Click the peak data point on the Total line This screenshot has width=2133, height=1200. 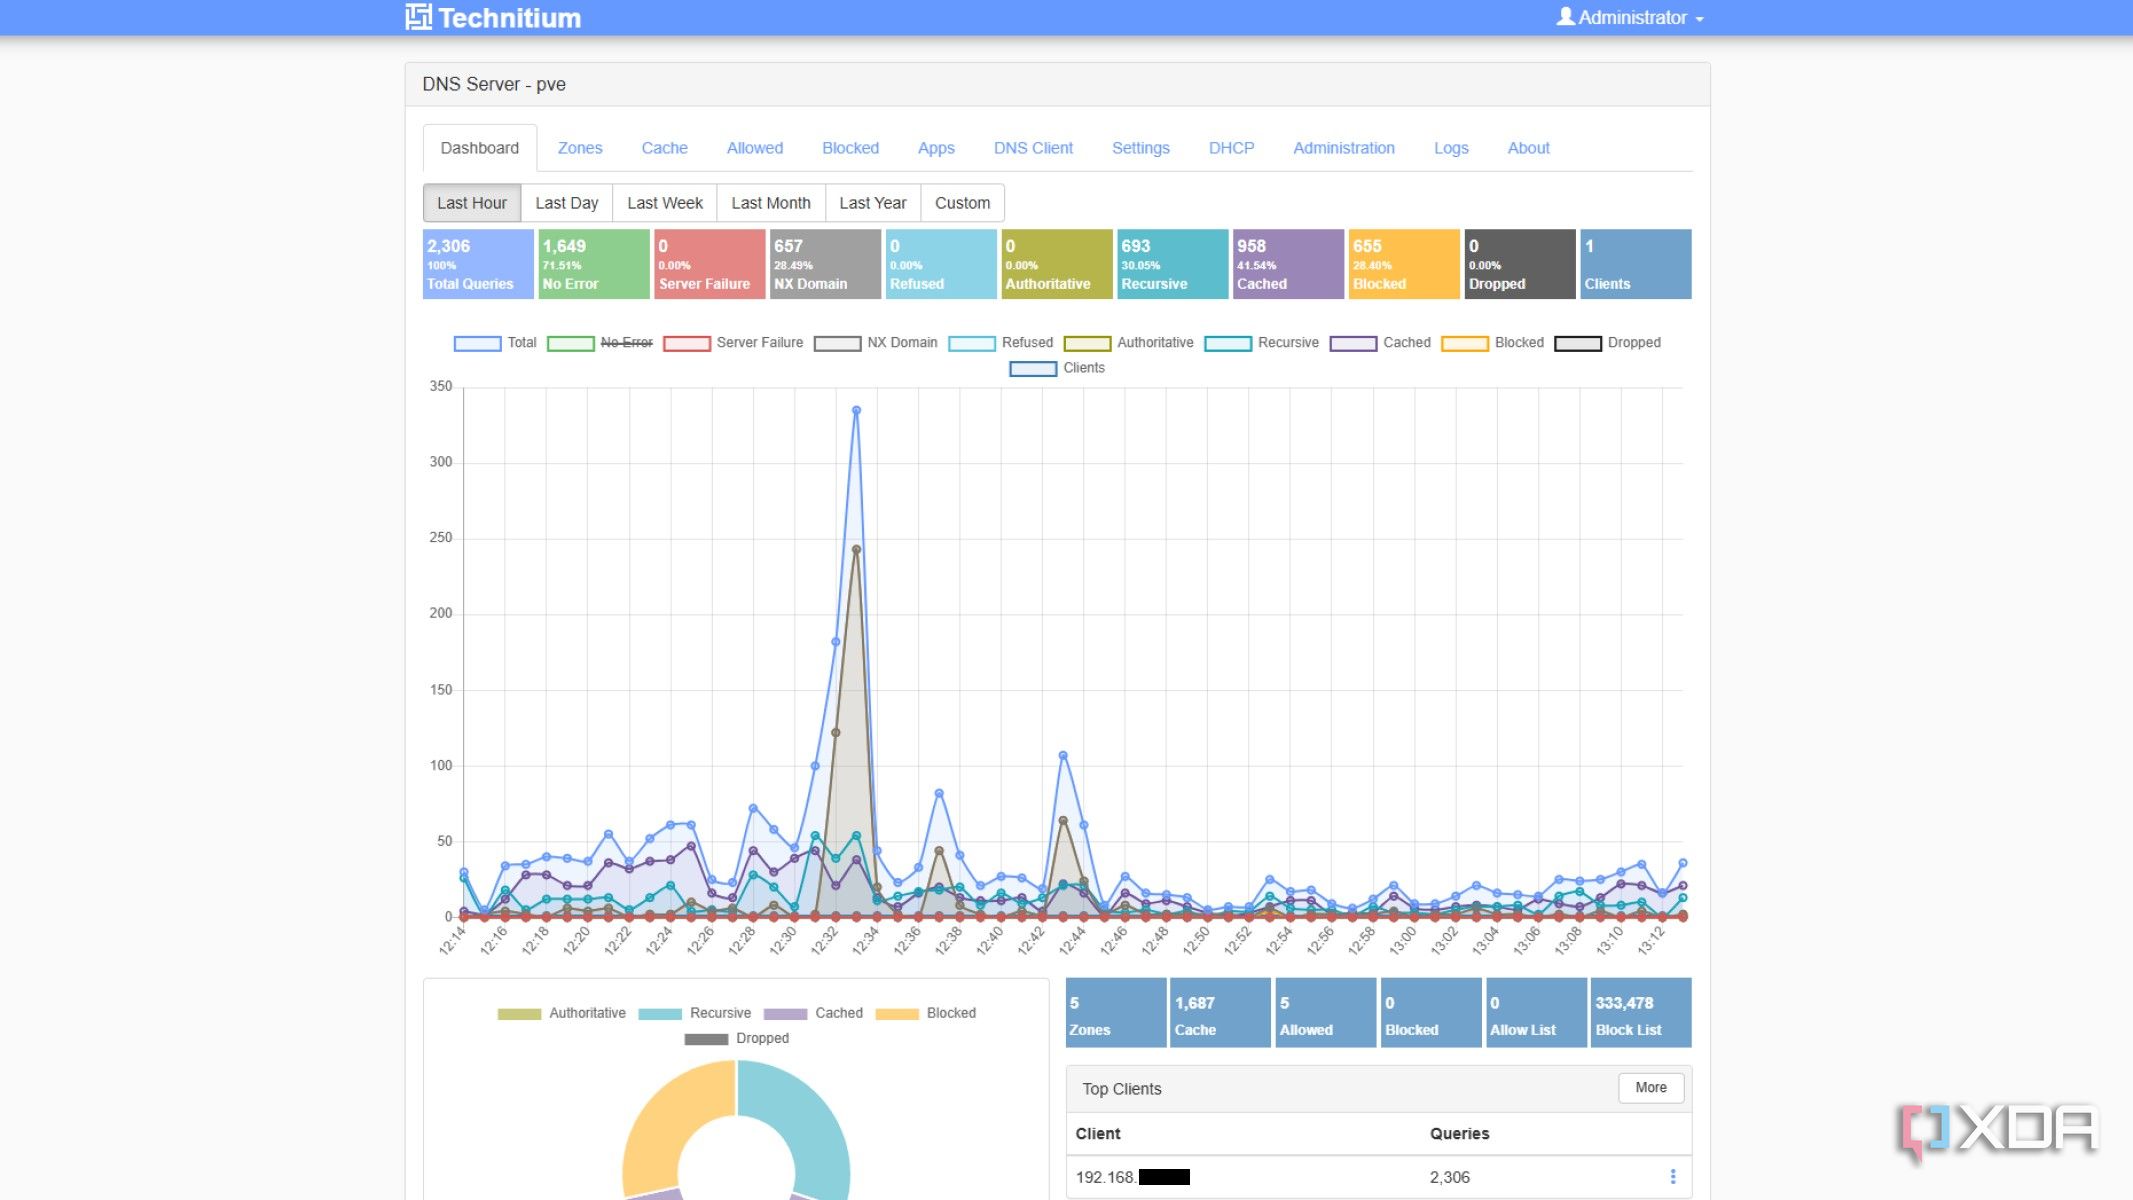point(856,410)
